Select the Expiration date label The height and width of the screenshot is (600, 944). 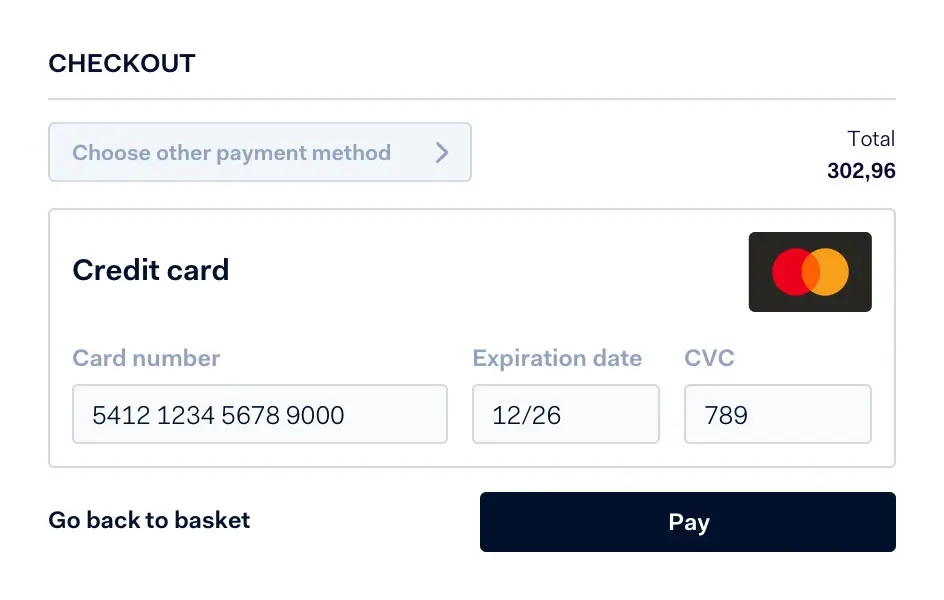tap(557, 358)
